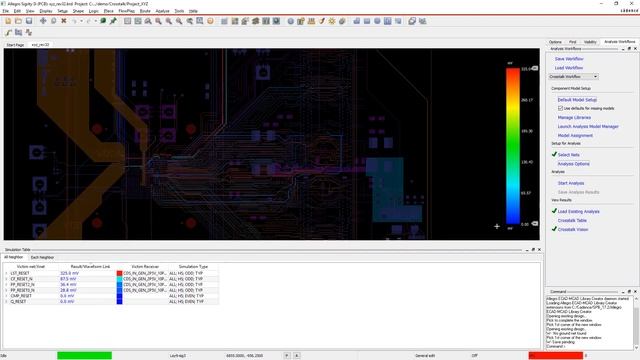This screenshot has height=360, width=640.
Task: Switch to the Find panel tab
Action: (x=573, y=42)
